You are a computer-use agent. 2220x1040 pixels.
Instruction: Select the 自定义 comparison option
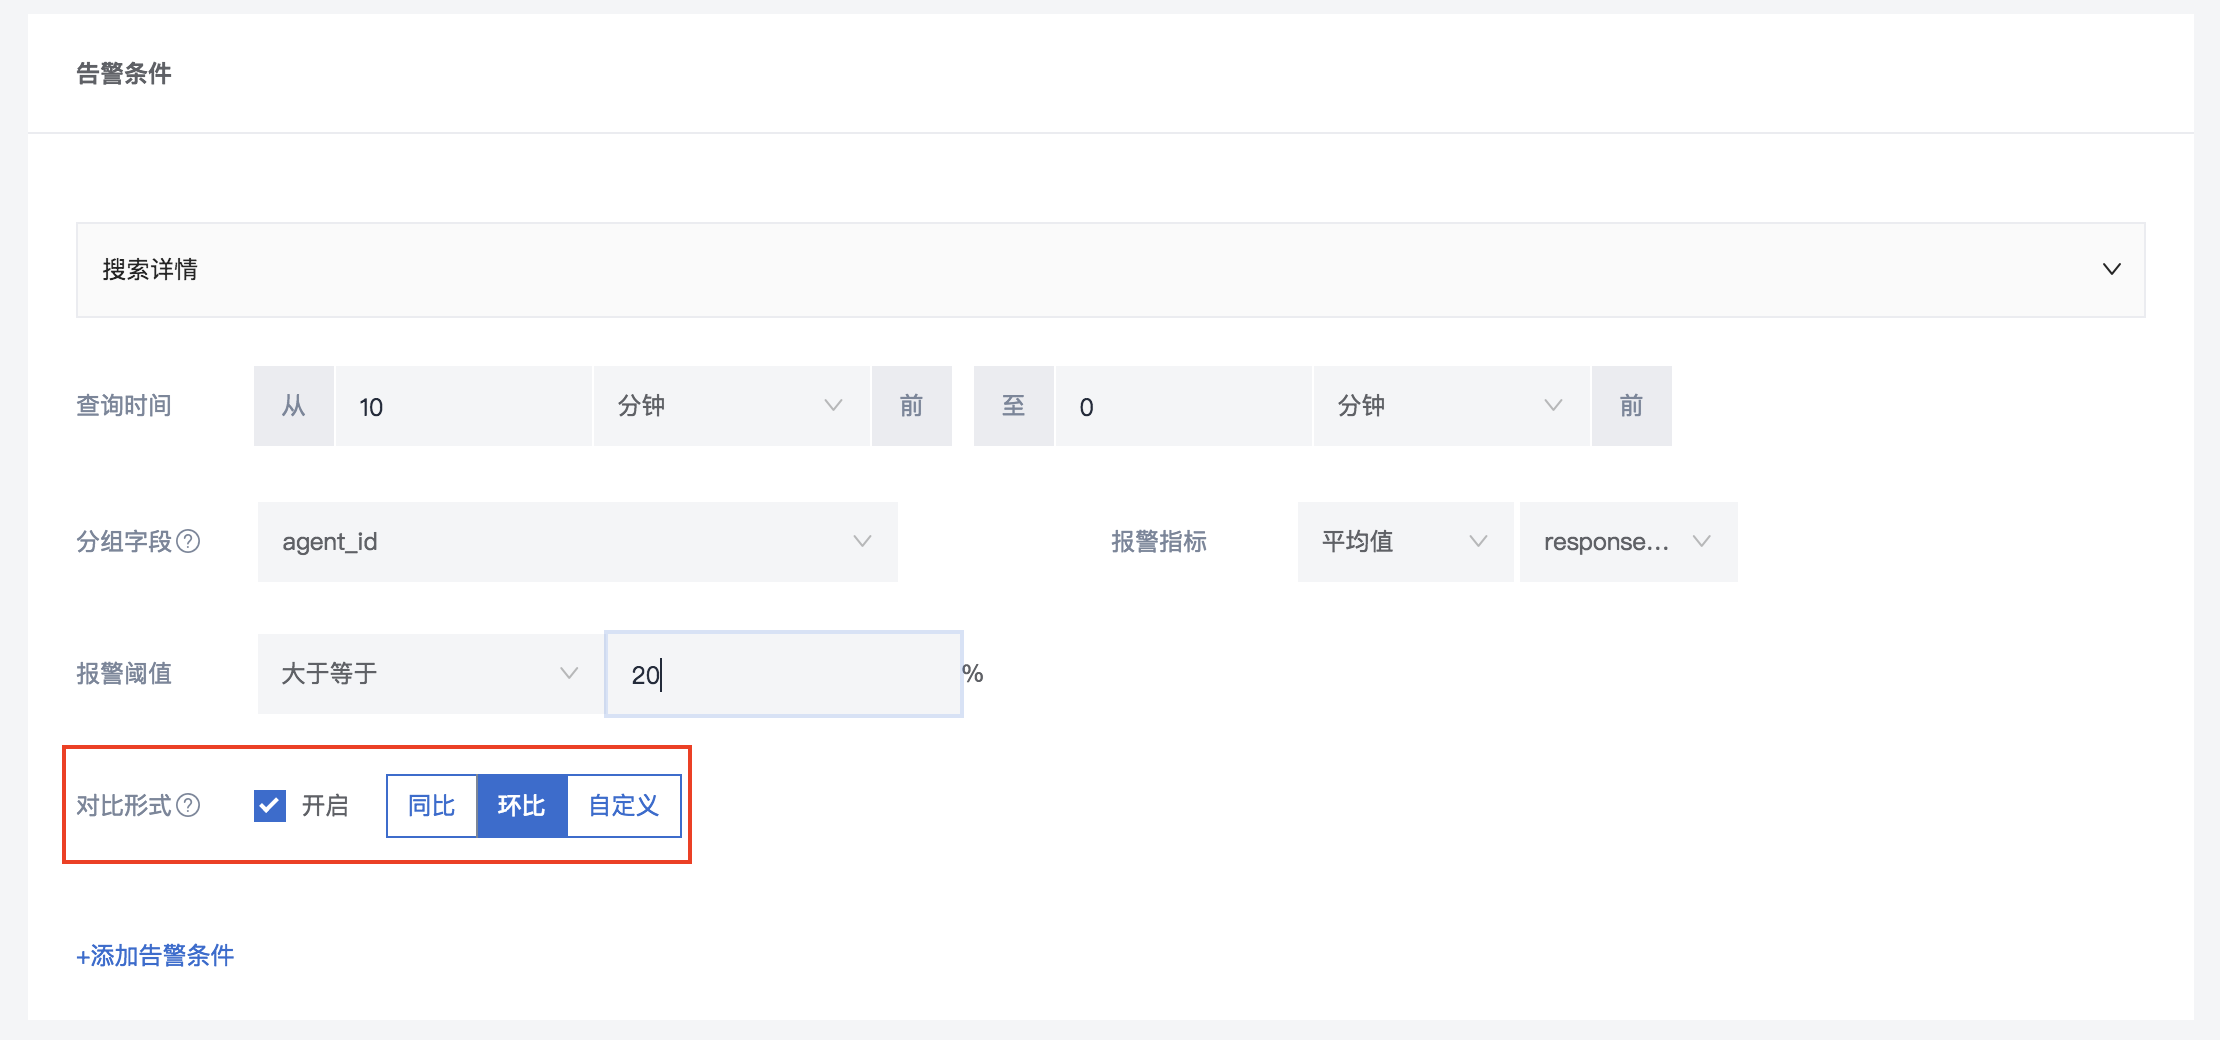(624, 805)
